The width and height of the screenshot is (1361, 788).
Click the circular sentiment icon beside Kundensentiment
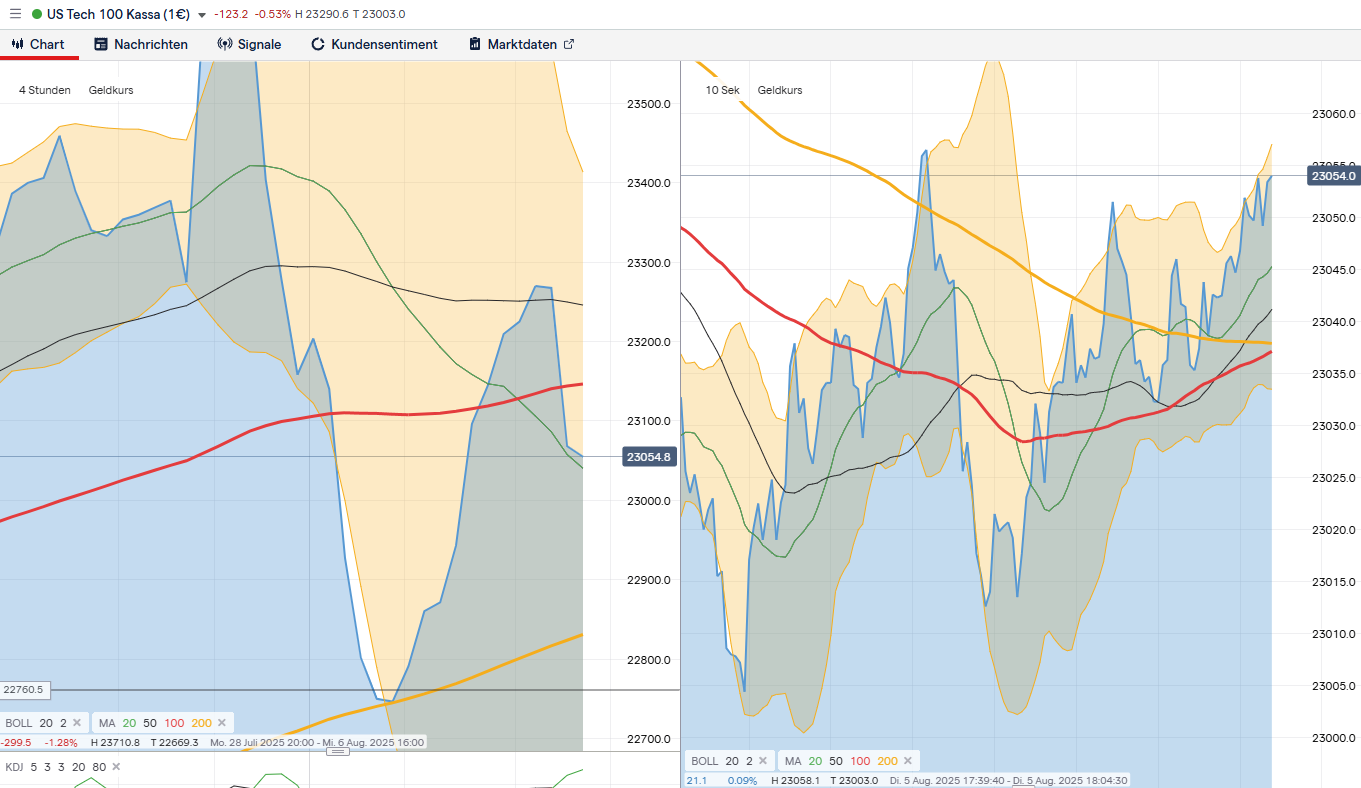(318, 44)
